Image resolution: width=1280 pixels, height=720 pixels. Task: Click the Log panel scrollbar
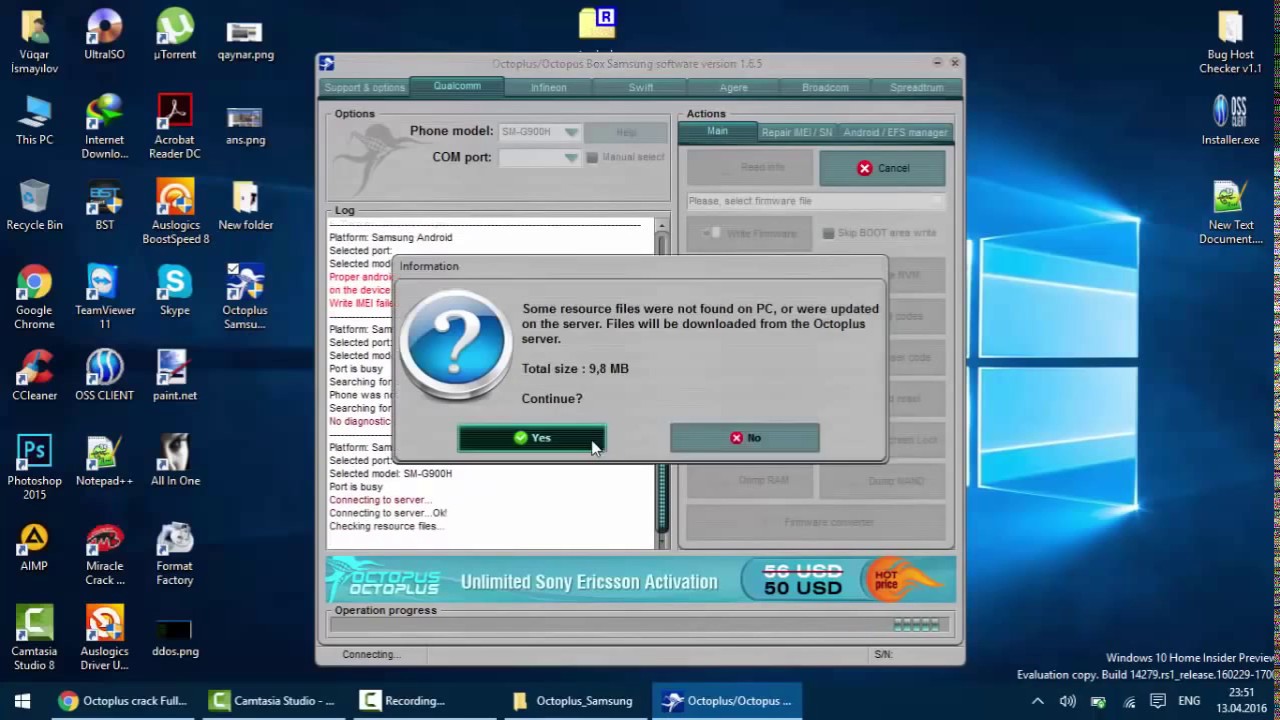661,383
